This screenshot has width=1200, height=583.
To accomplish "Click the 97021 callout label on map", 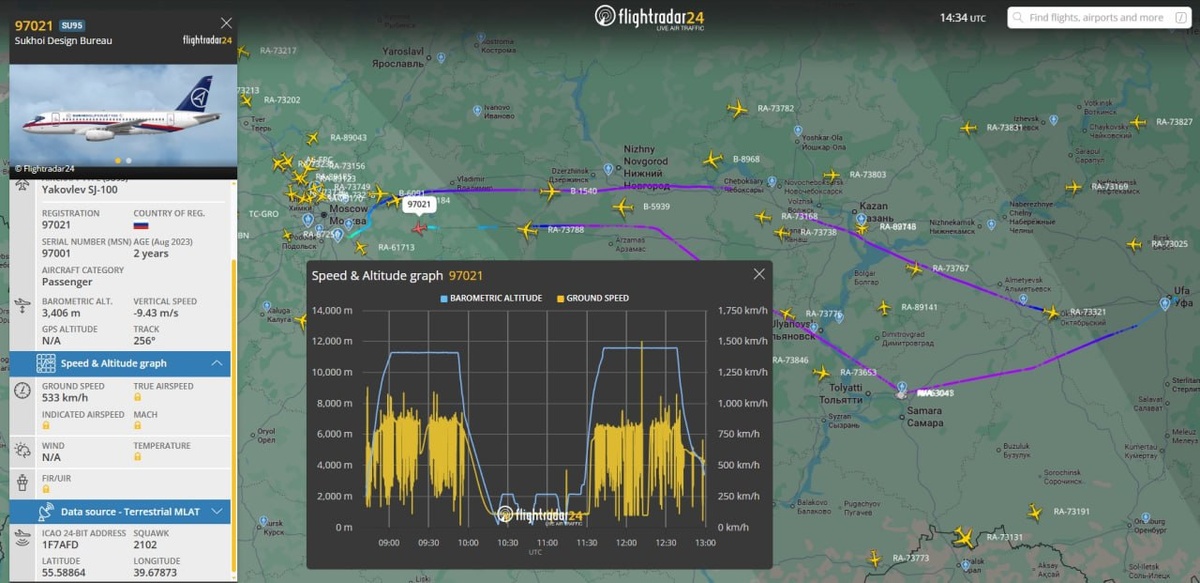I will (419, 205).
